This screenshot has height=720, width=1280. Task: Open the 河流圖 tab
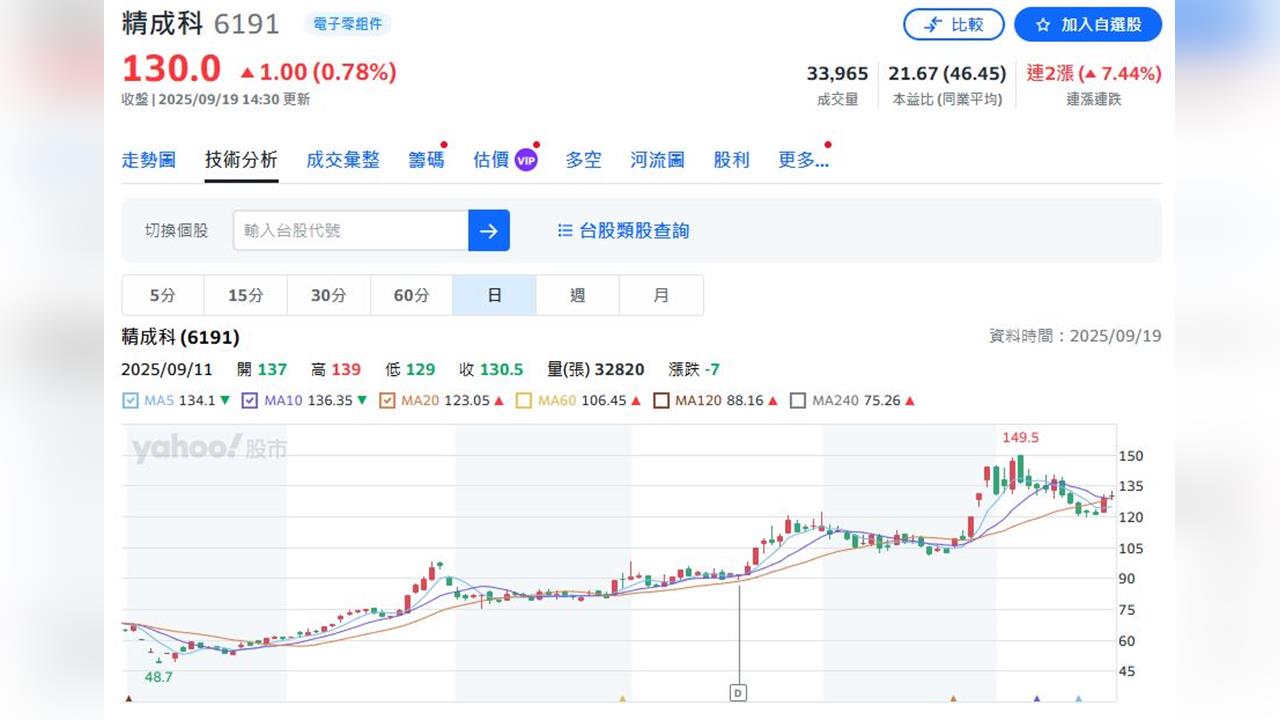point(657,160)
